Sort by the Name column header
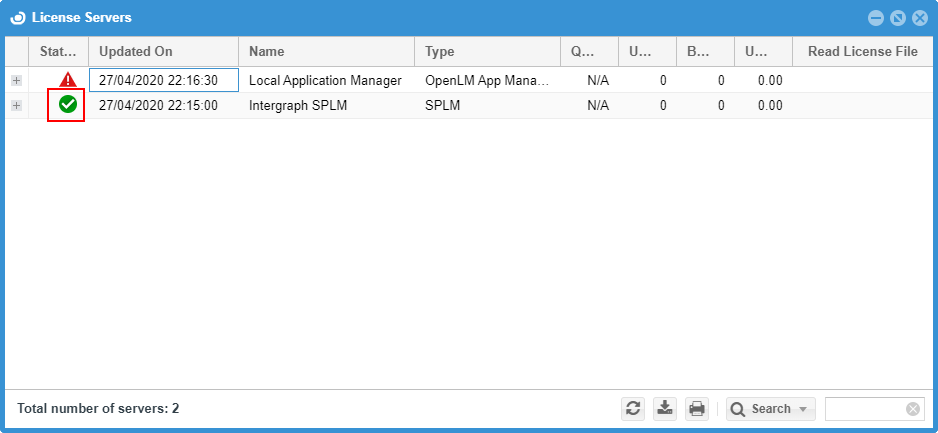 [x=326, y=51]
